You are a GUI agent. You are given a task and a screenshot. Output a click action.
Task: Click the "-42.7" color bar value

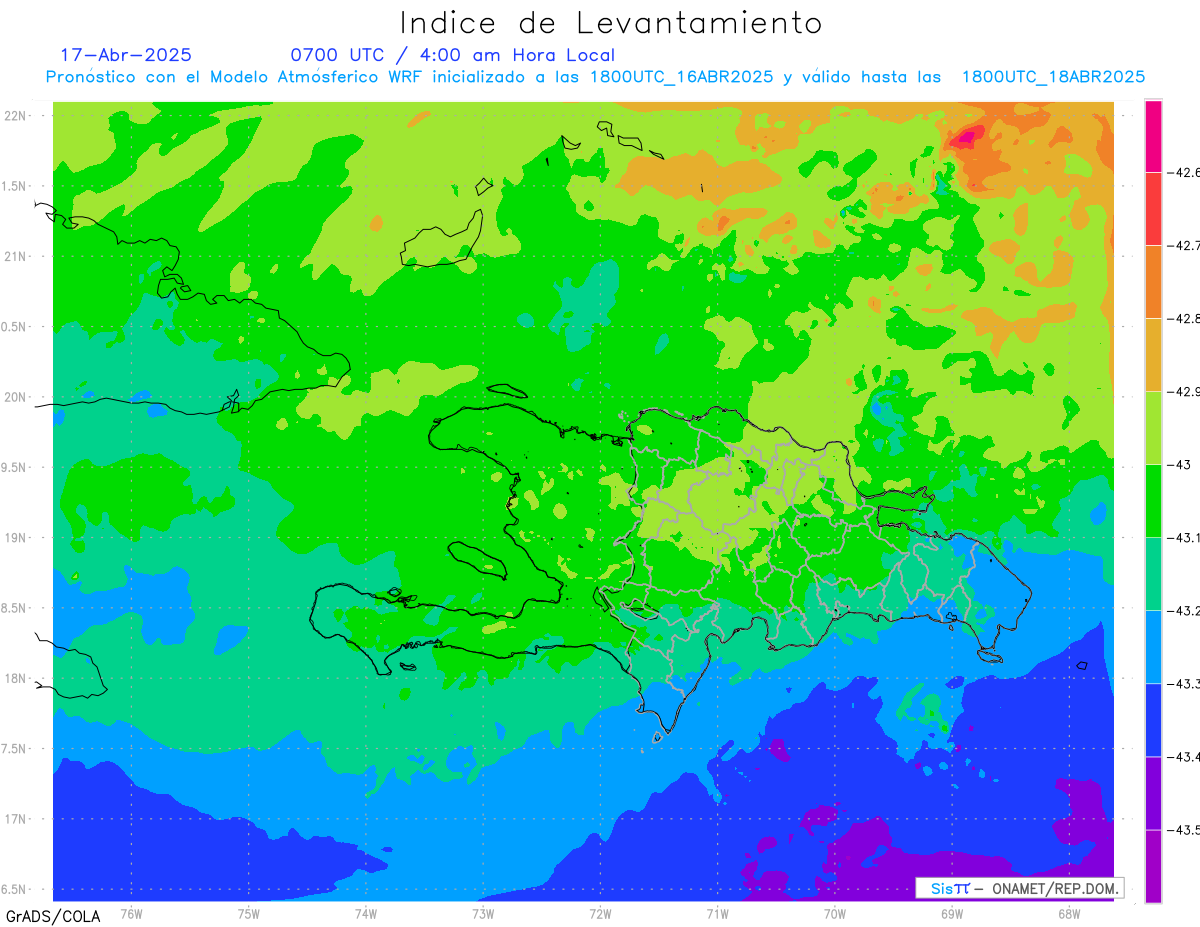click(1182, 245)
